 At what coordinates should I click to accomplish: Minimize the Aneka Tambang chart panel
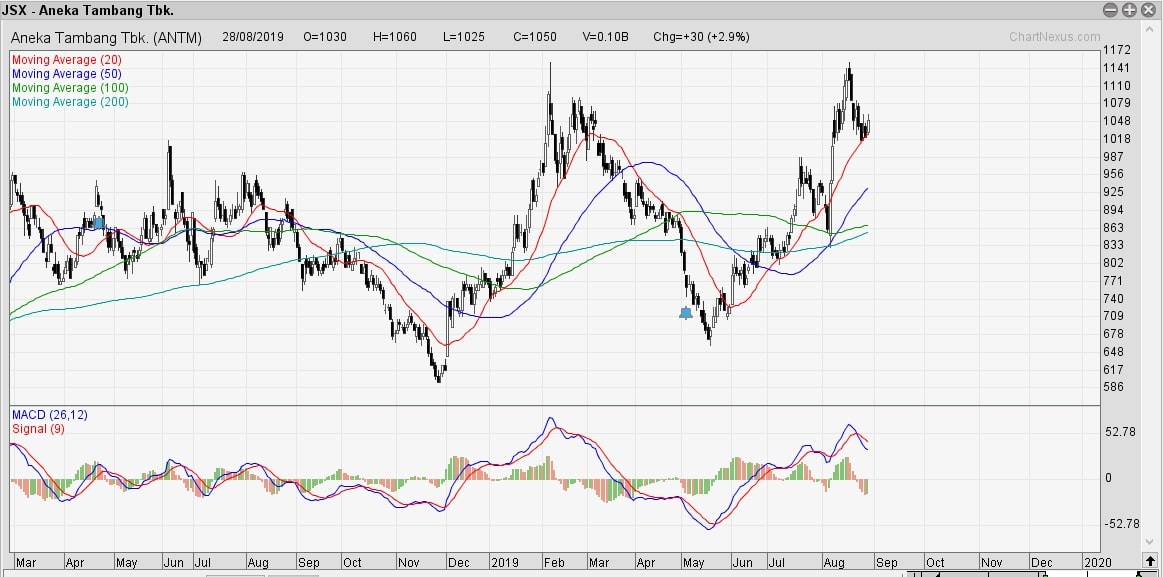coord(1110,10)
